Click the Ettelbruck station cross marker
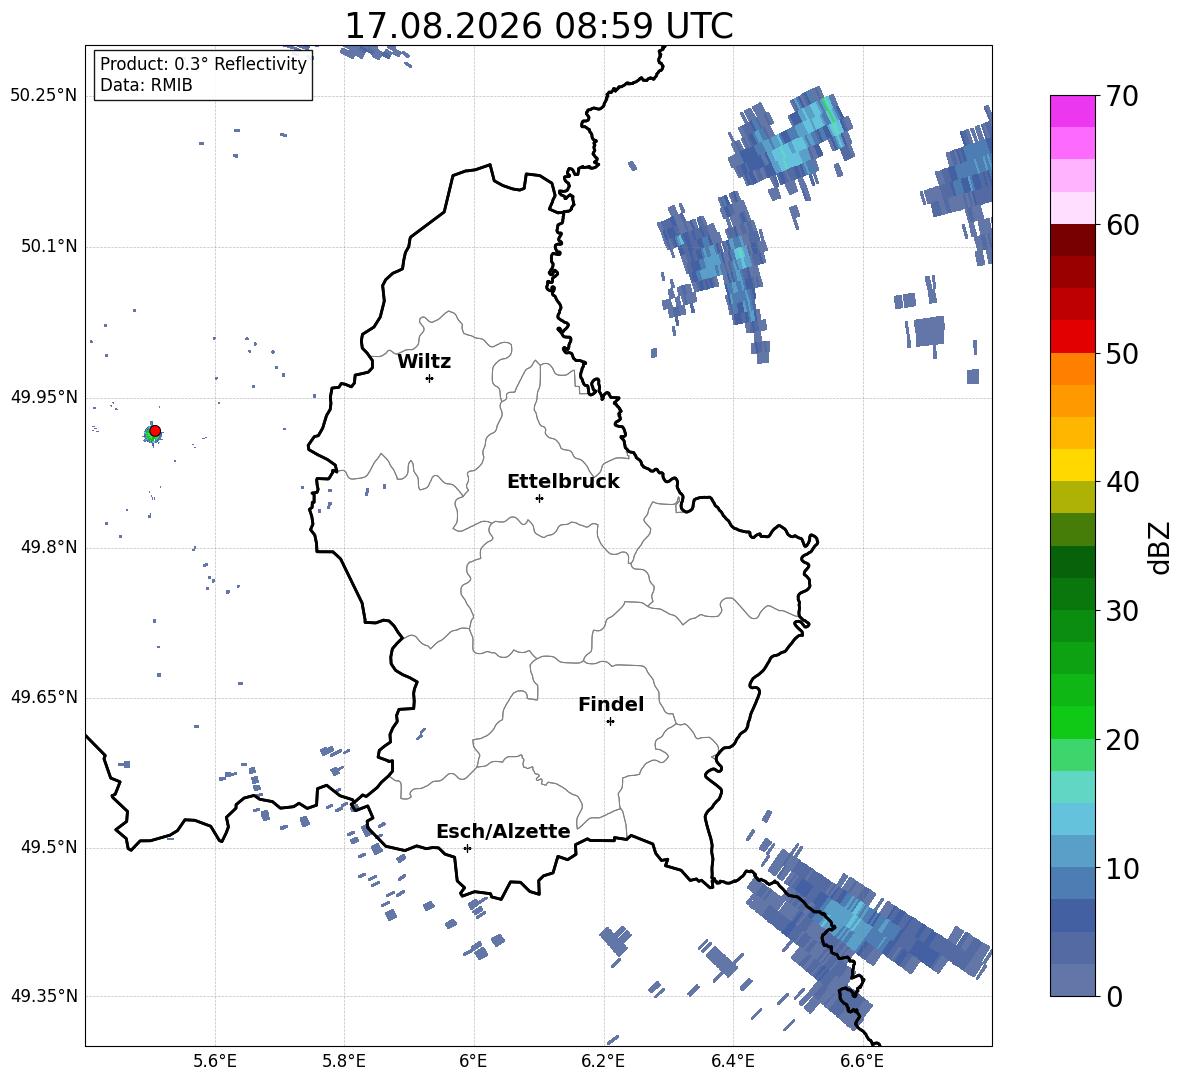The width and height of the screenshot is (1184, 1081). 539,498
